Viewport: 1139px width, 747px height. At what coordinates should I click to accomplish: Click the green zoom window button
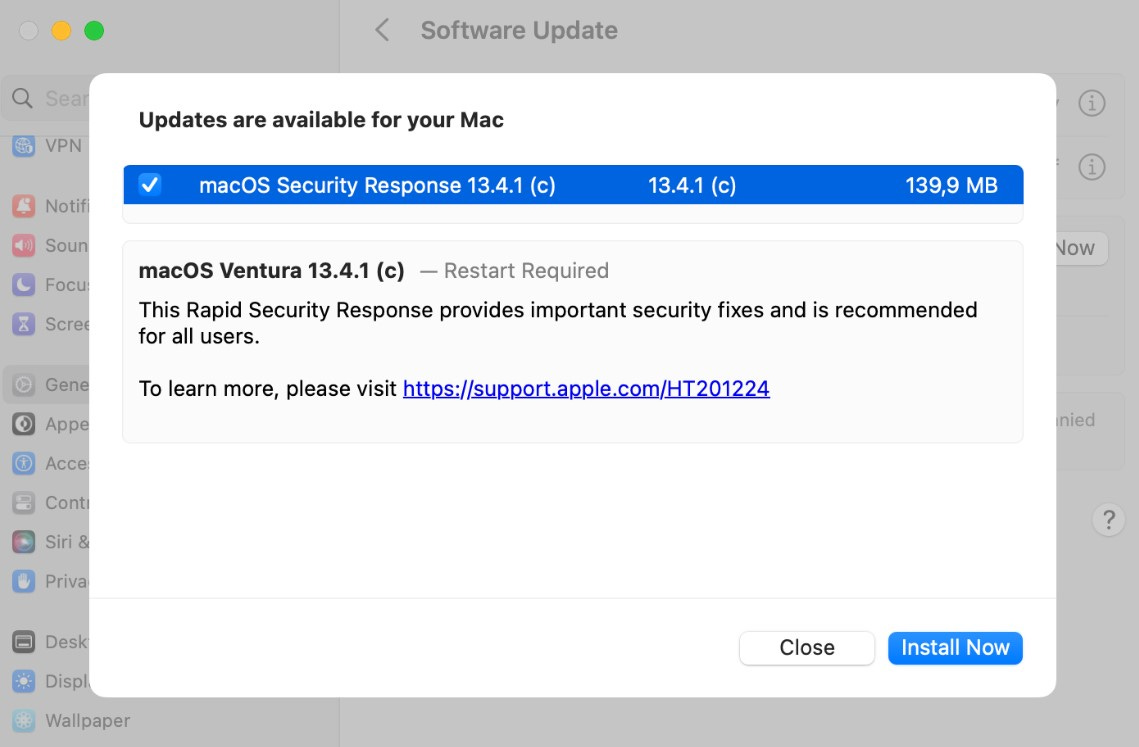(94, 31)
